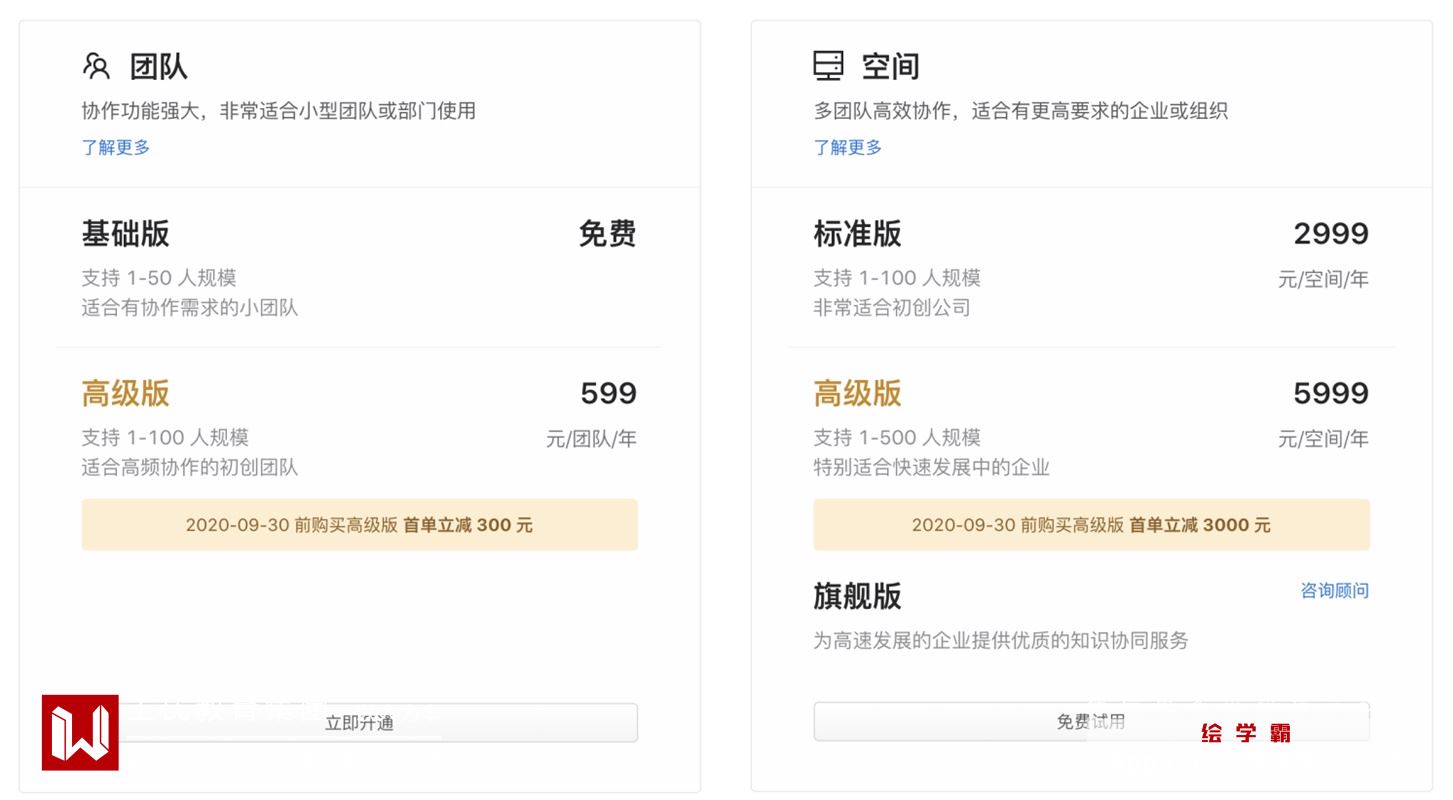This screenshot has width=1453, height=800.
Task: Click the space (空间) server icon
Action: coord(828,66)
